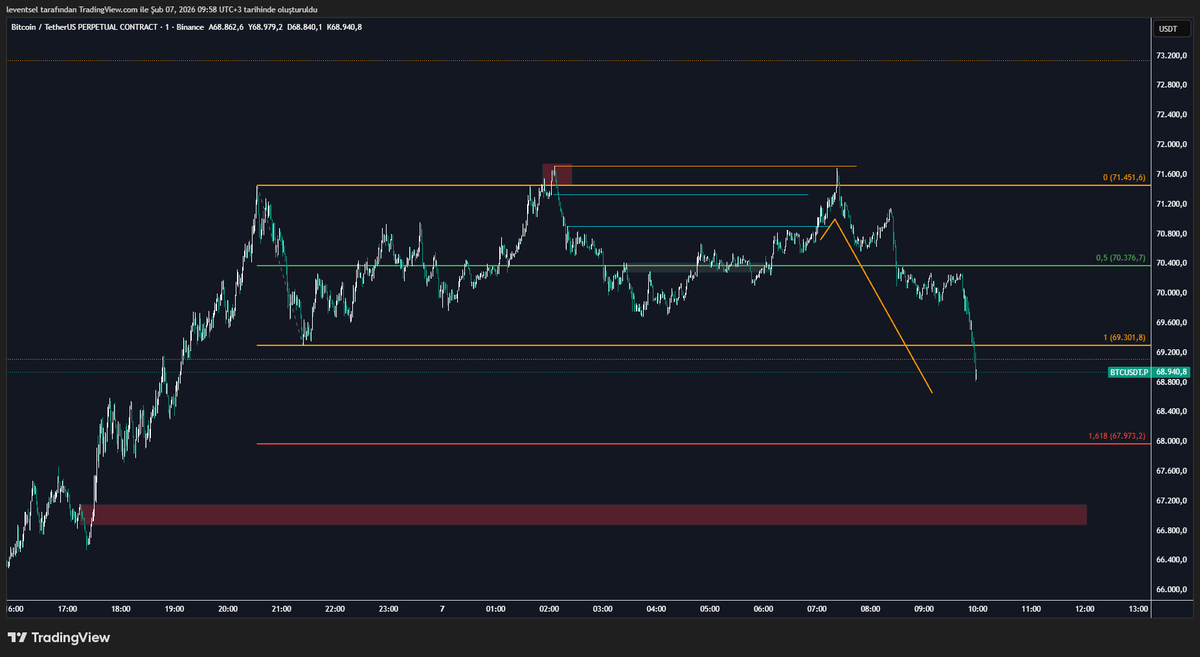Click the BTCUSDT.P current price tag
The image size is (1200, 657).
pyautogui.click(x=1150, y=372)
